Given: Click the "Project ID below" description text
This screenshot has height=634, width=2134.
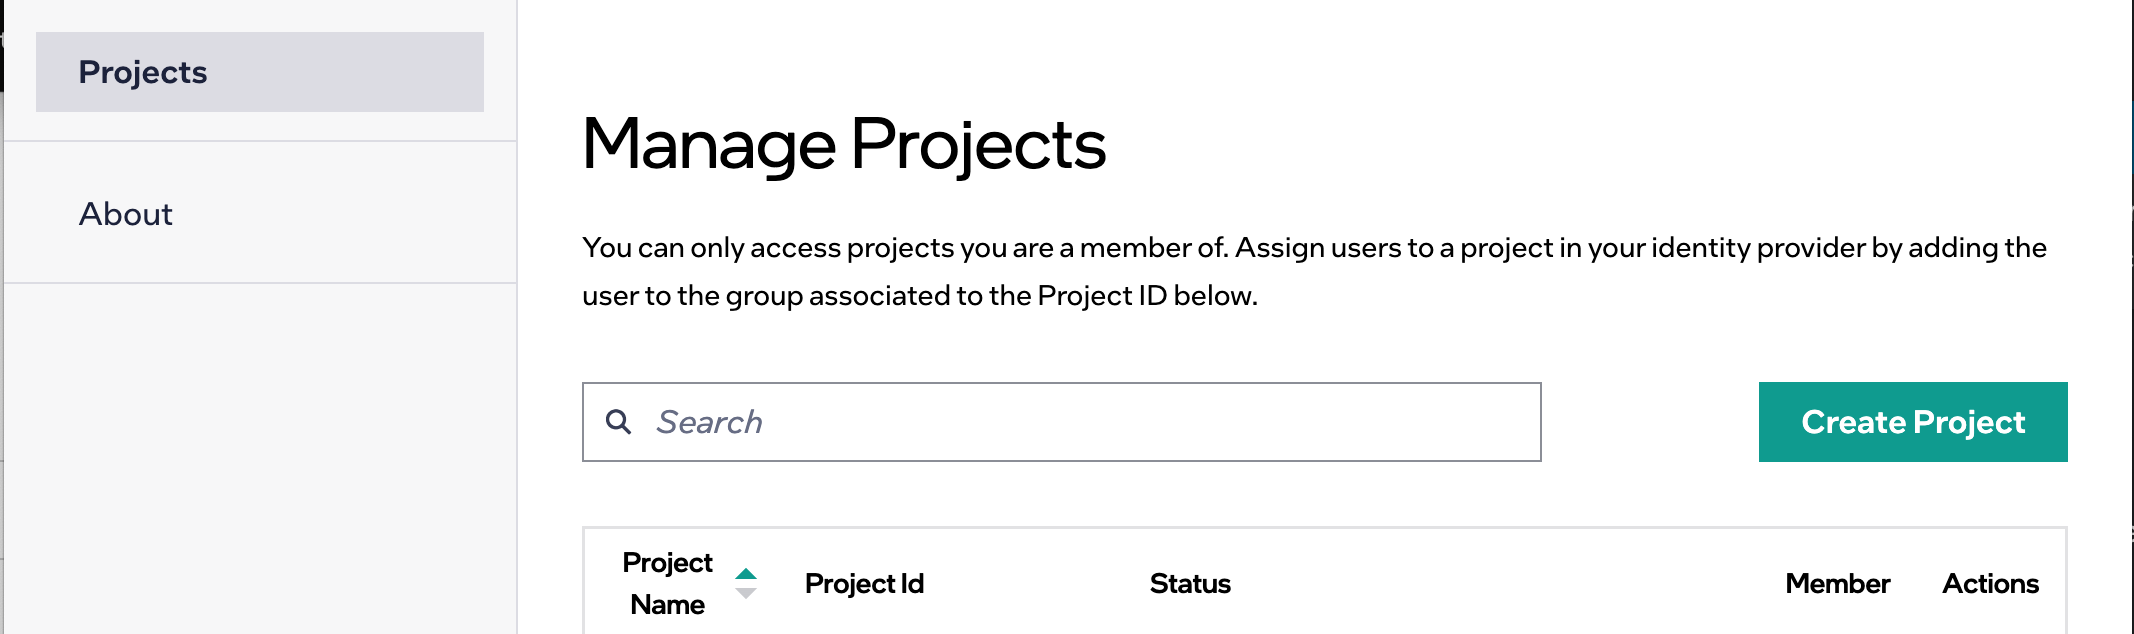Looking at the screenshot, I should pyautogui.click(x=1146, y=296).
